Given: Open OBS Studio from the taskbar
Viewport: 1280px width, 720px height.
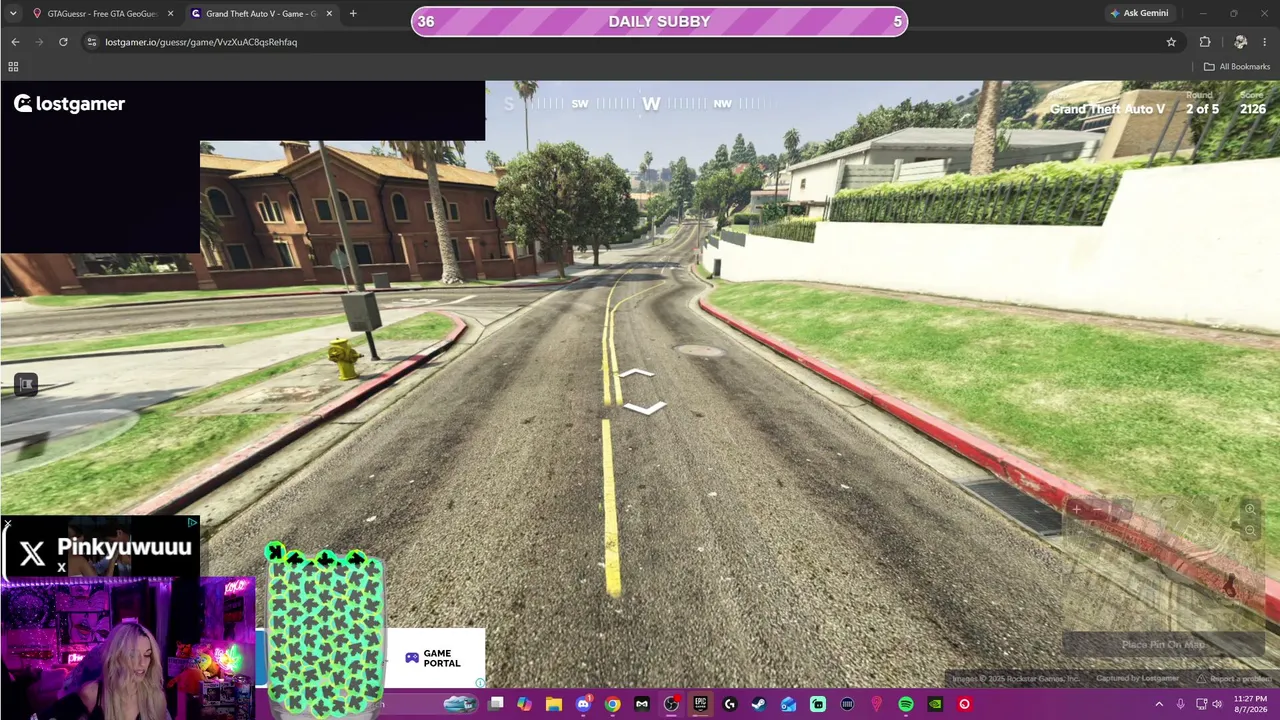Looking at the screenshot, I should click(671, 704).
